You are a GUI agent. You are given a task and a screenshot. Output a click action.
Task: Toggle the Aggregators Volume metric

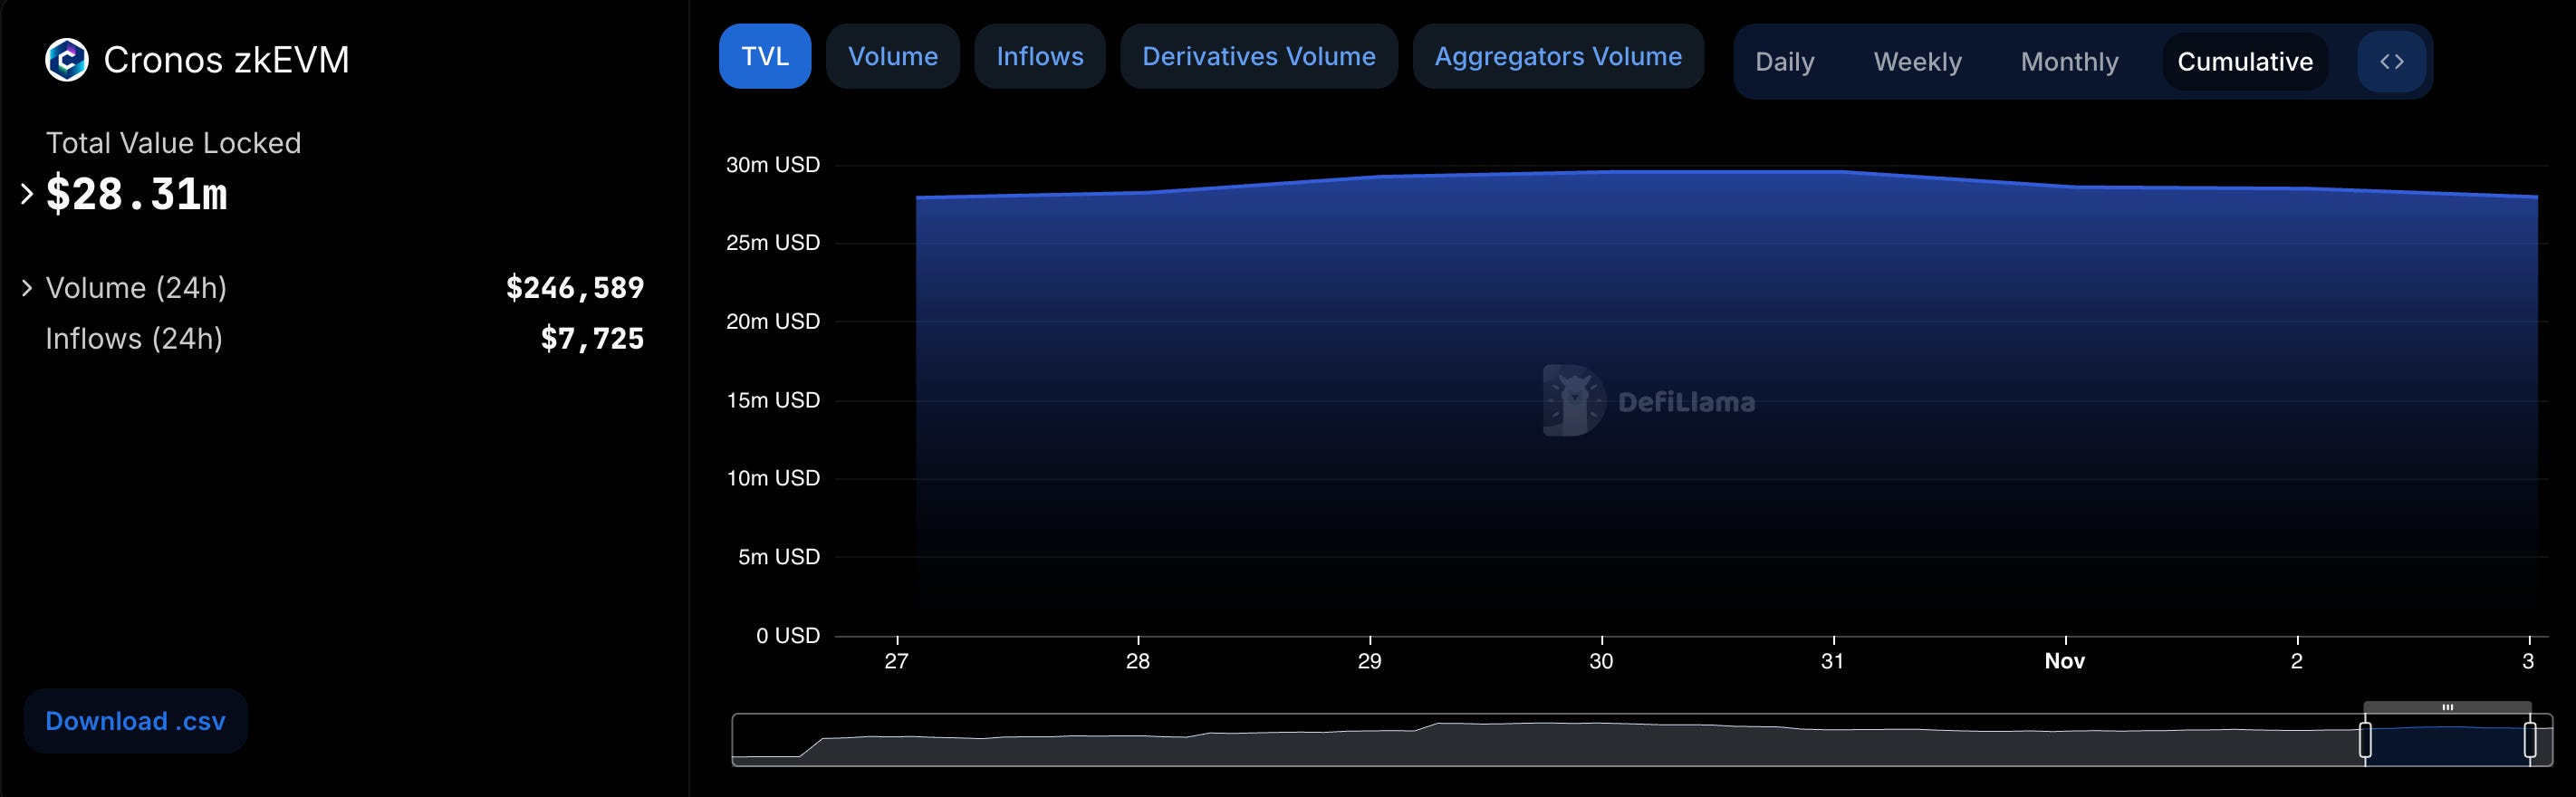pyautogui.click(x=1558, y=56)
